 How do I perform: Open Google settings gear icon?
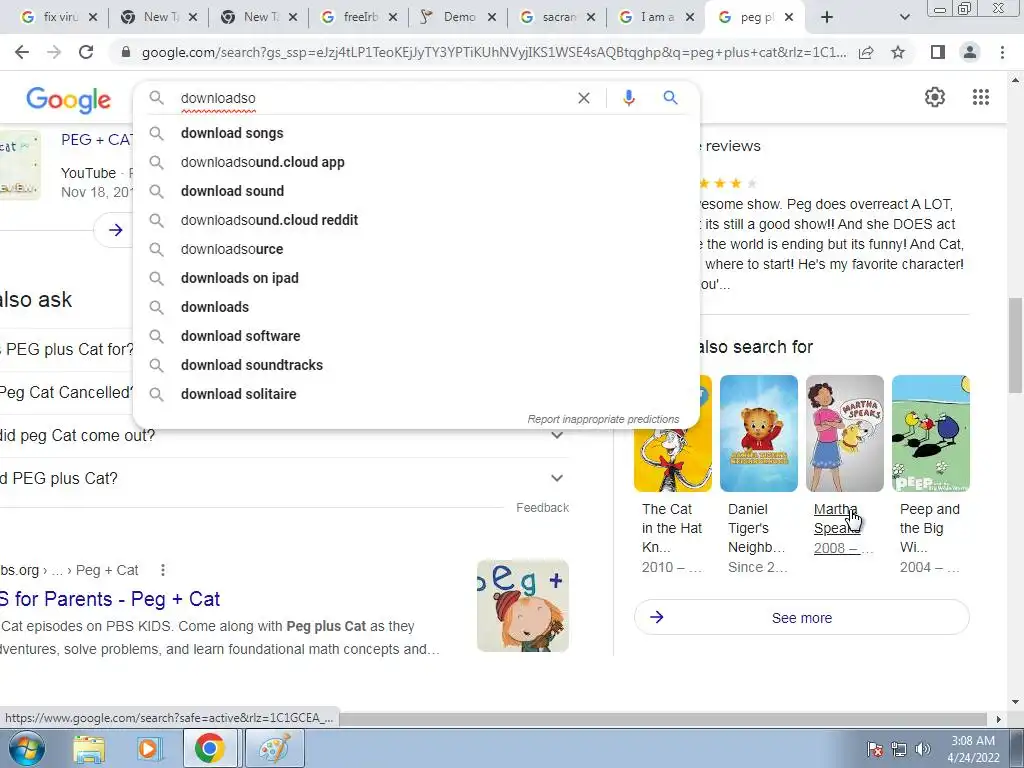tap(935, 97)
